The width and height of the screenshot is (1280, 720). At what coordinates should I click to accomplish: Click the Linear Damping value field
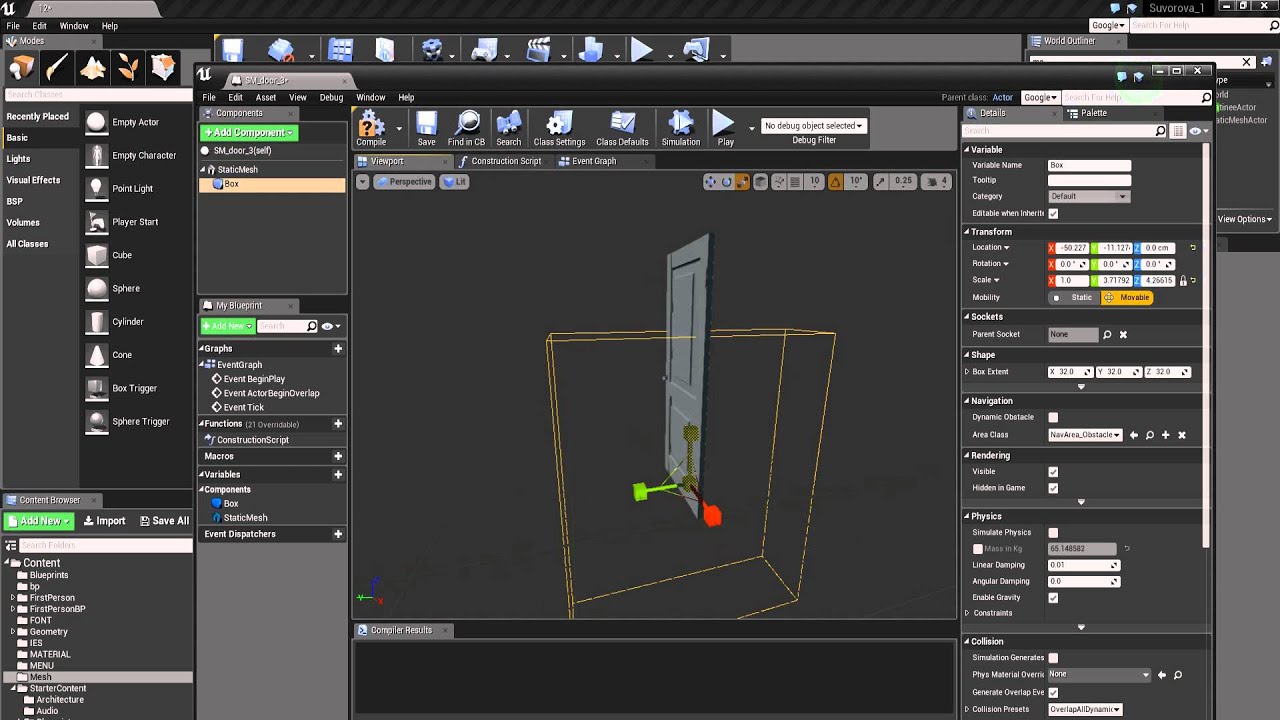pyautogui.click(x=1083, y=565)
